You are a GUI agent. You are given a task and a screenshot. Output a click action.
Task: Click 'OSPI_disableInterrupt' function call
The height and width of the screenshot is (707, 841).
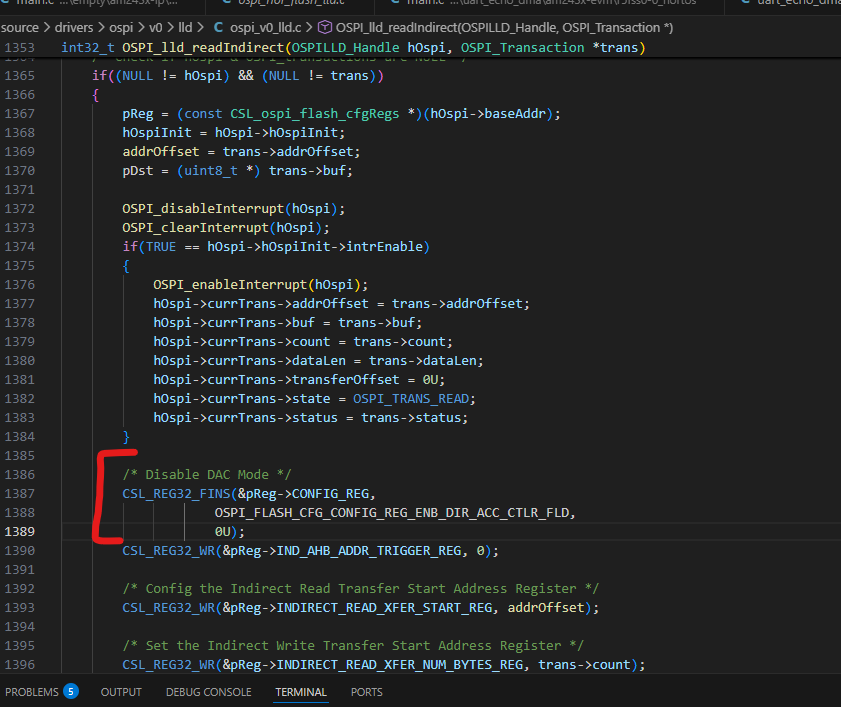[203, 209]
